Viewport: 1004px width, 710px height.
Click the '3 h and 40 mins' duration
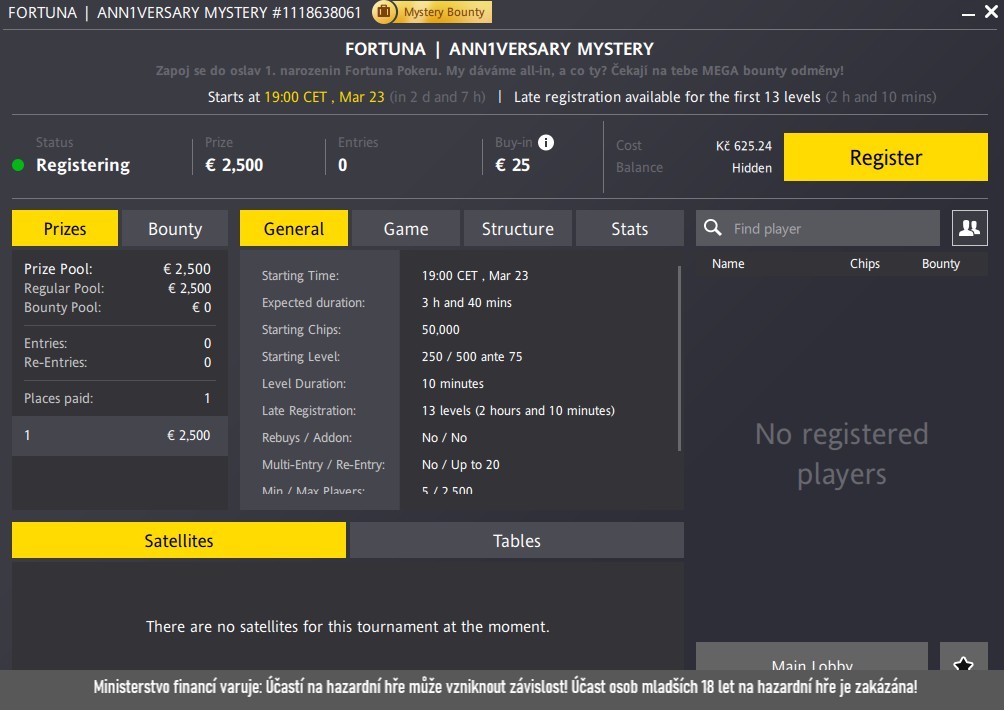(467, 302)
